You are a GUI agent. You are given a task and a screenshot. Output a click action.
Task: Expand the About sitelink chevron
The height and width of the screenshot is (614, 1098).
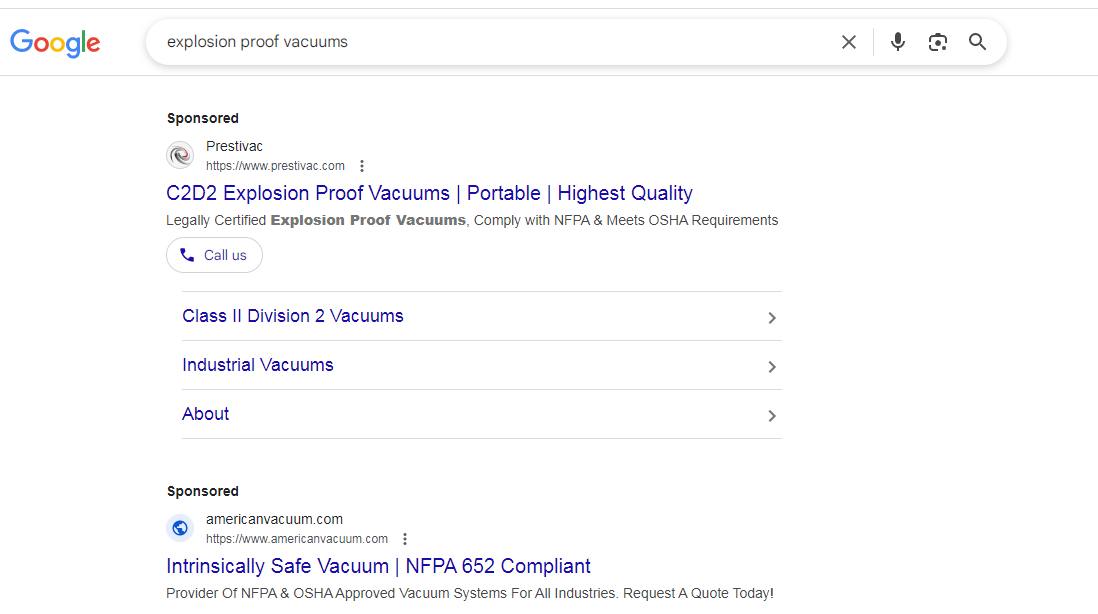click(x=771, y=416)
